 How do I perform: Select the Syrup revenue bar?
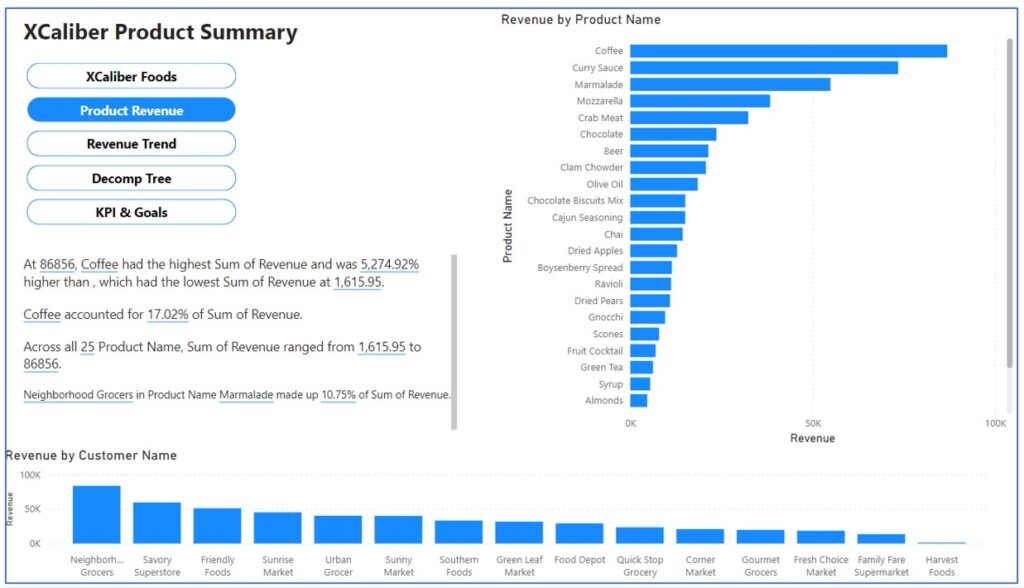(640, 384)
